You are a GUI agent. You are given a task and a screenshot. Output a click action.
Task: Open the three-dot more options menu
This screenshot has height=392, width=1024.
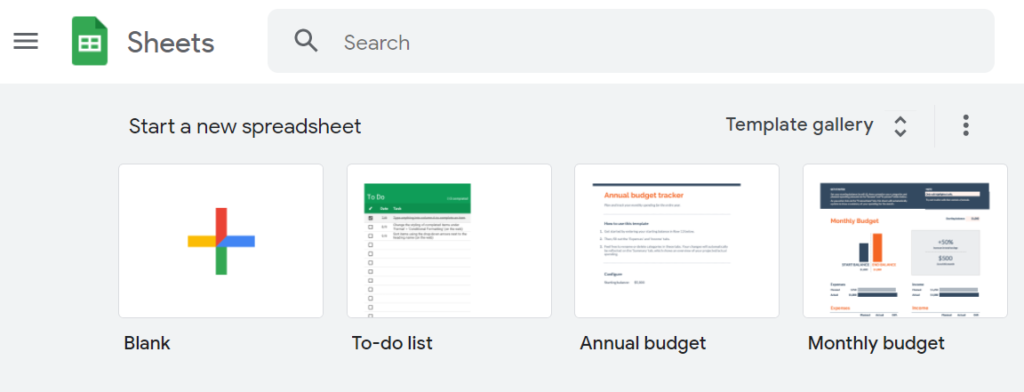click(965, 125)
